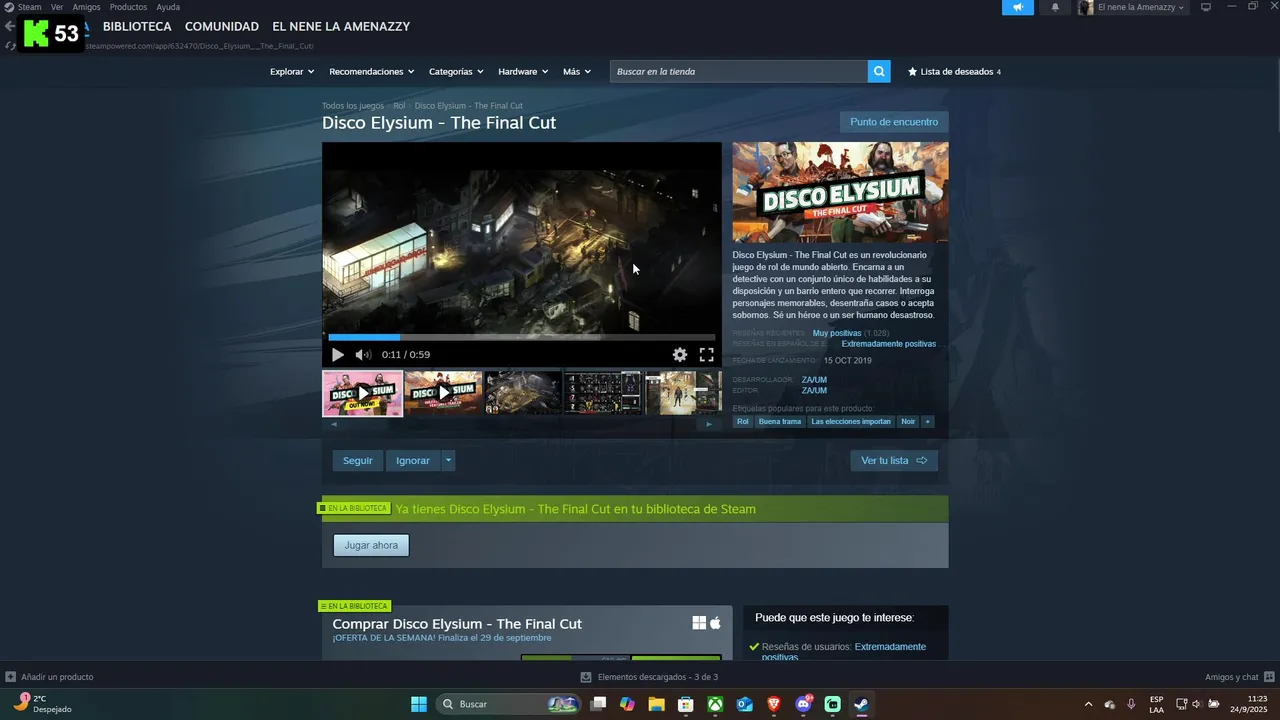Image resolution: width=1280 pixels, height=720 pixels.
Task: Click the Buscar en la tienda field
Action: click(739, 71)
